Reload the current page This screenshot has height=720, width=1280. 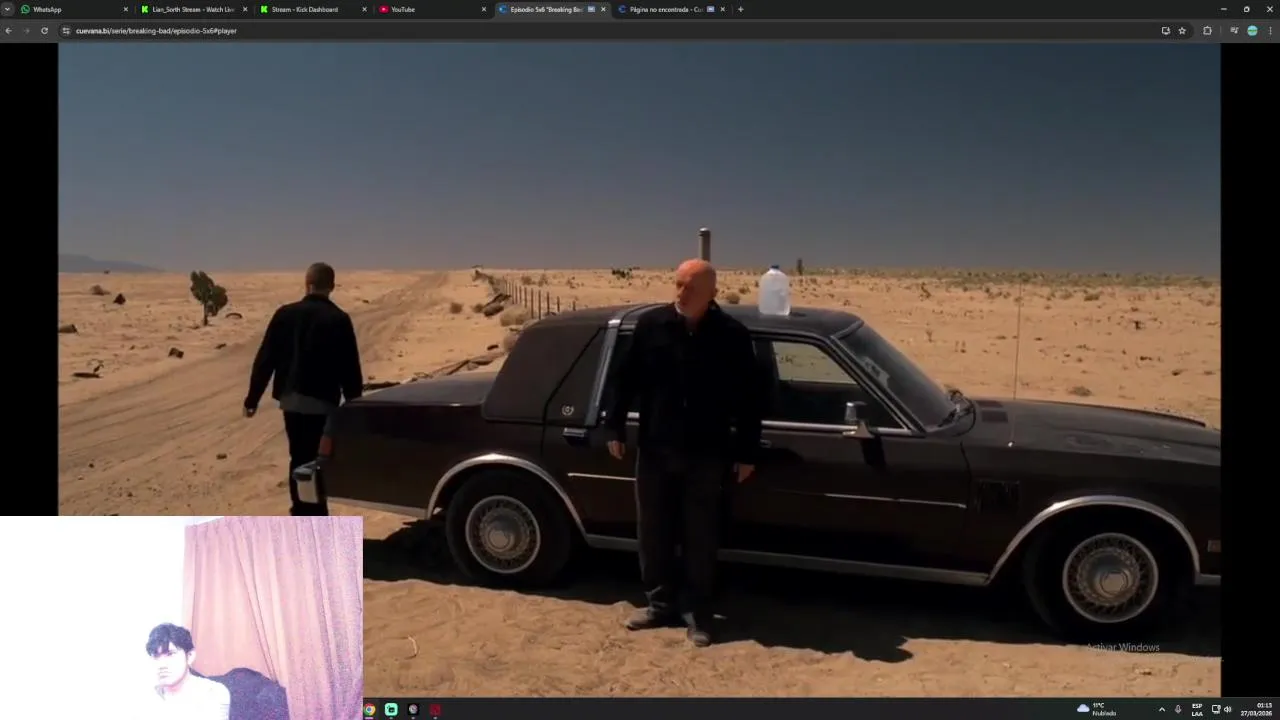click(x=44, y=31)
